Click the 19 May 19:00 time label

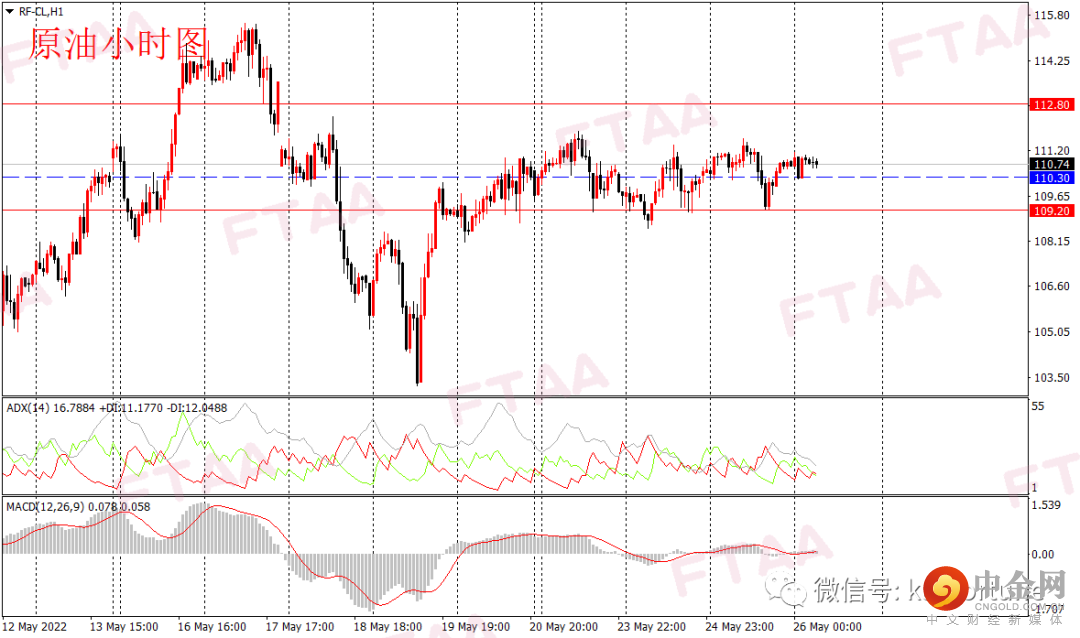tap(476, 626)
